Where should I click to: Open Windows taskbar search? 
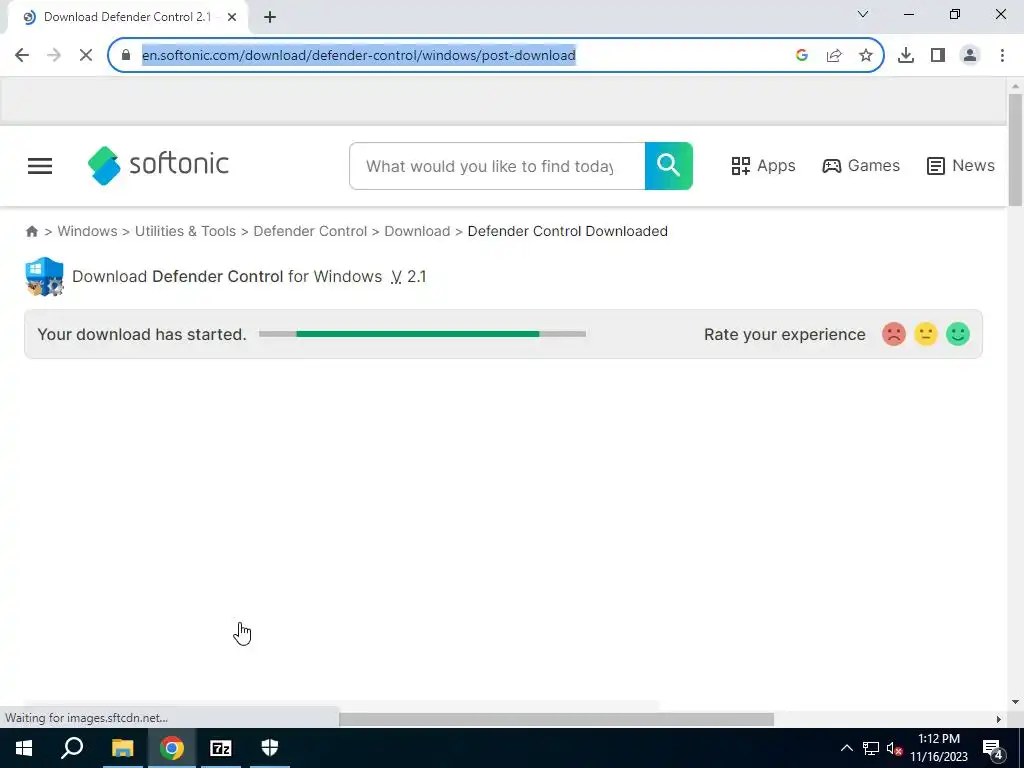pyautogui.click(x=72, y=748)
